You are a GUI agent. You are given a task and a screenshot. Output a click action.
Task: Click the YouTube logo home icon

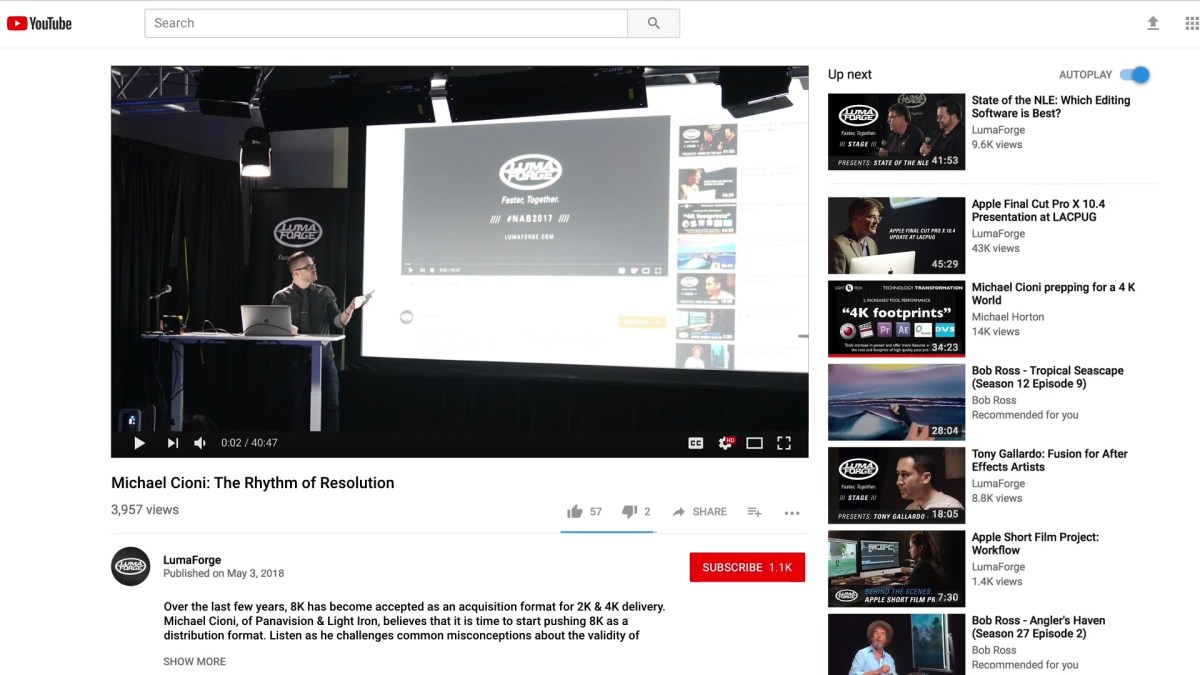click(x=39, y=23)
